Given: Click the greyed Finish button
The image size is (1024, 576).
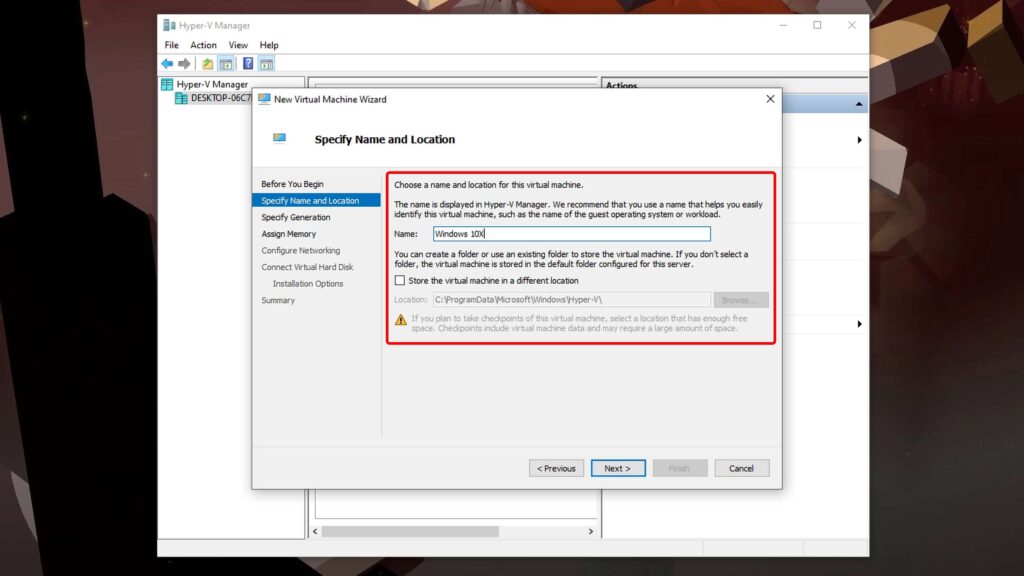Looking at the screenshot, I should [x=679, y=468].
